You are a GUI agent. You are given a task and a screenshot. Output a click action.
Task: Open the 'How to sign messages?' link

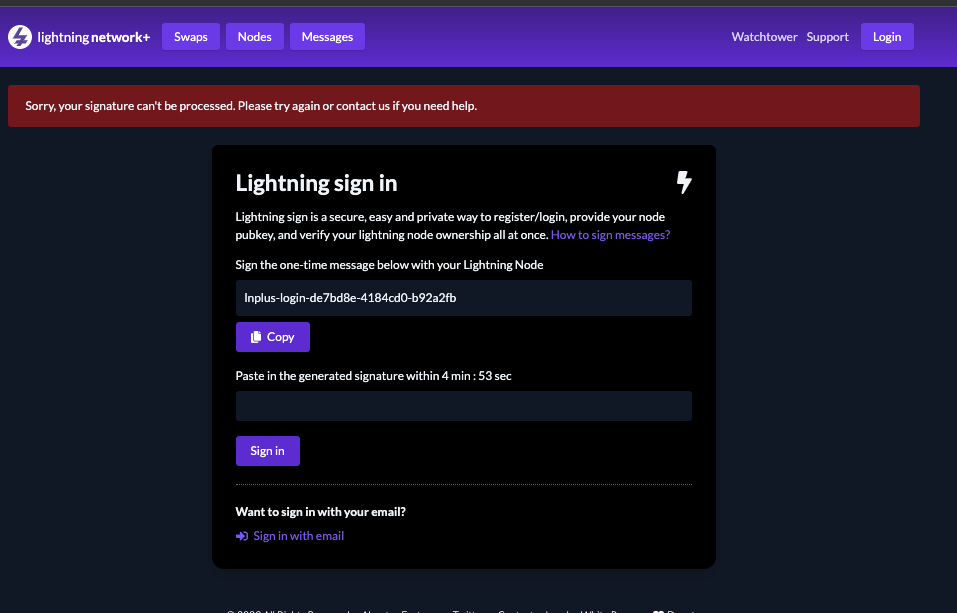coord(610,235)
